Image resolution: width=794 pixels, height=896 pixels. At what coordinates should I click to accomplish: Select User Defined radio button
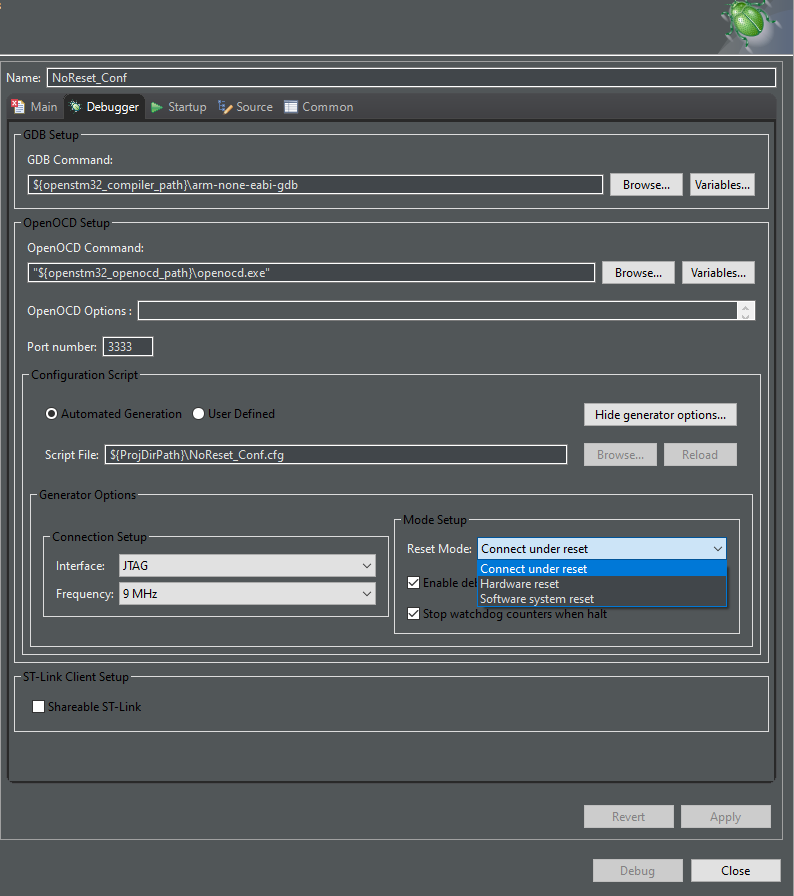tap(198, 414)
